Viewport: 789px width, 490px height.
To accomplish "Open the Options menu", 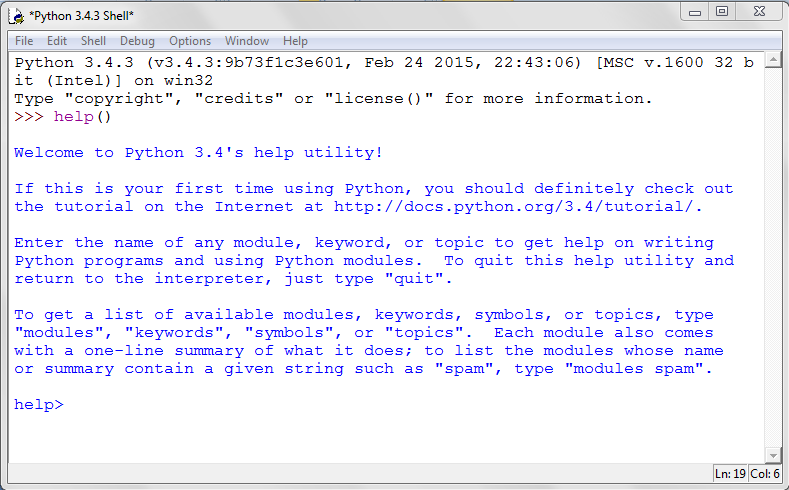I will click(190, 41).
